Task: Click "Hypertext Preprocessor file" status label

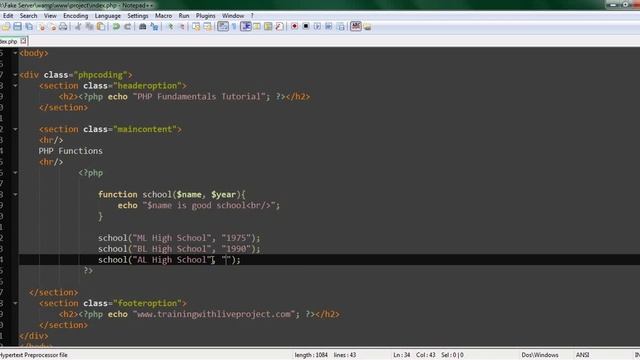Action: [x=34, y=355]
